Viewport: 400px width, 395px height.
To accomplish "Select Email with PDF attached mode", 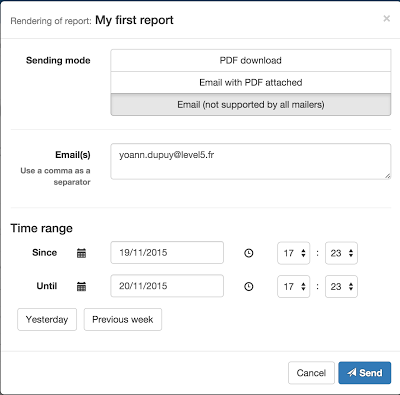I will tap(251, 82).
